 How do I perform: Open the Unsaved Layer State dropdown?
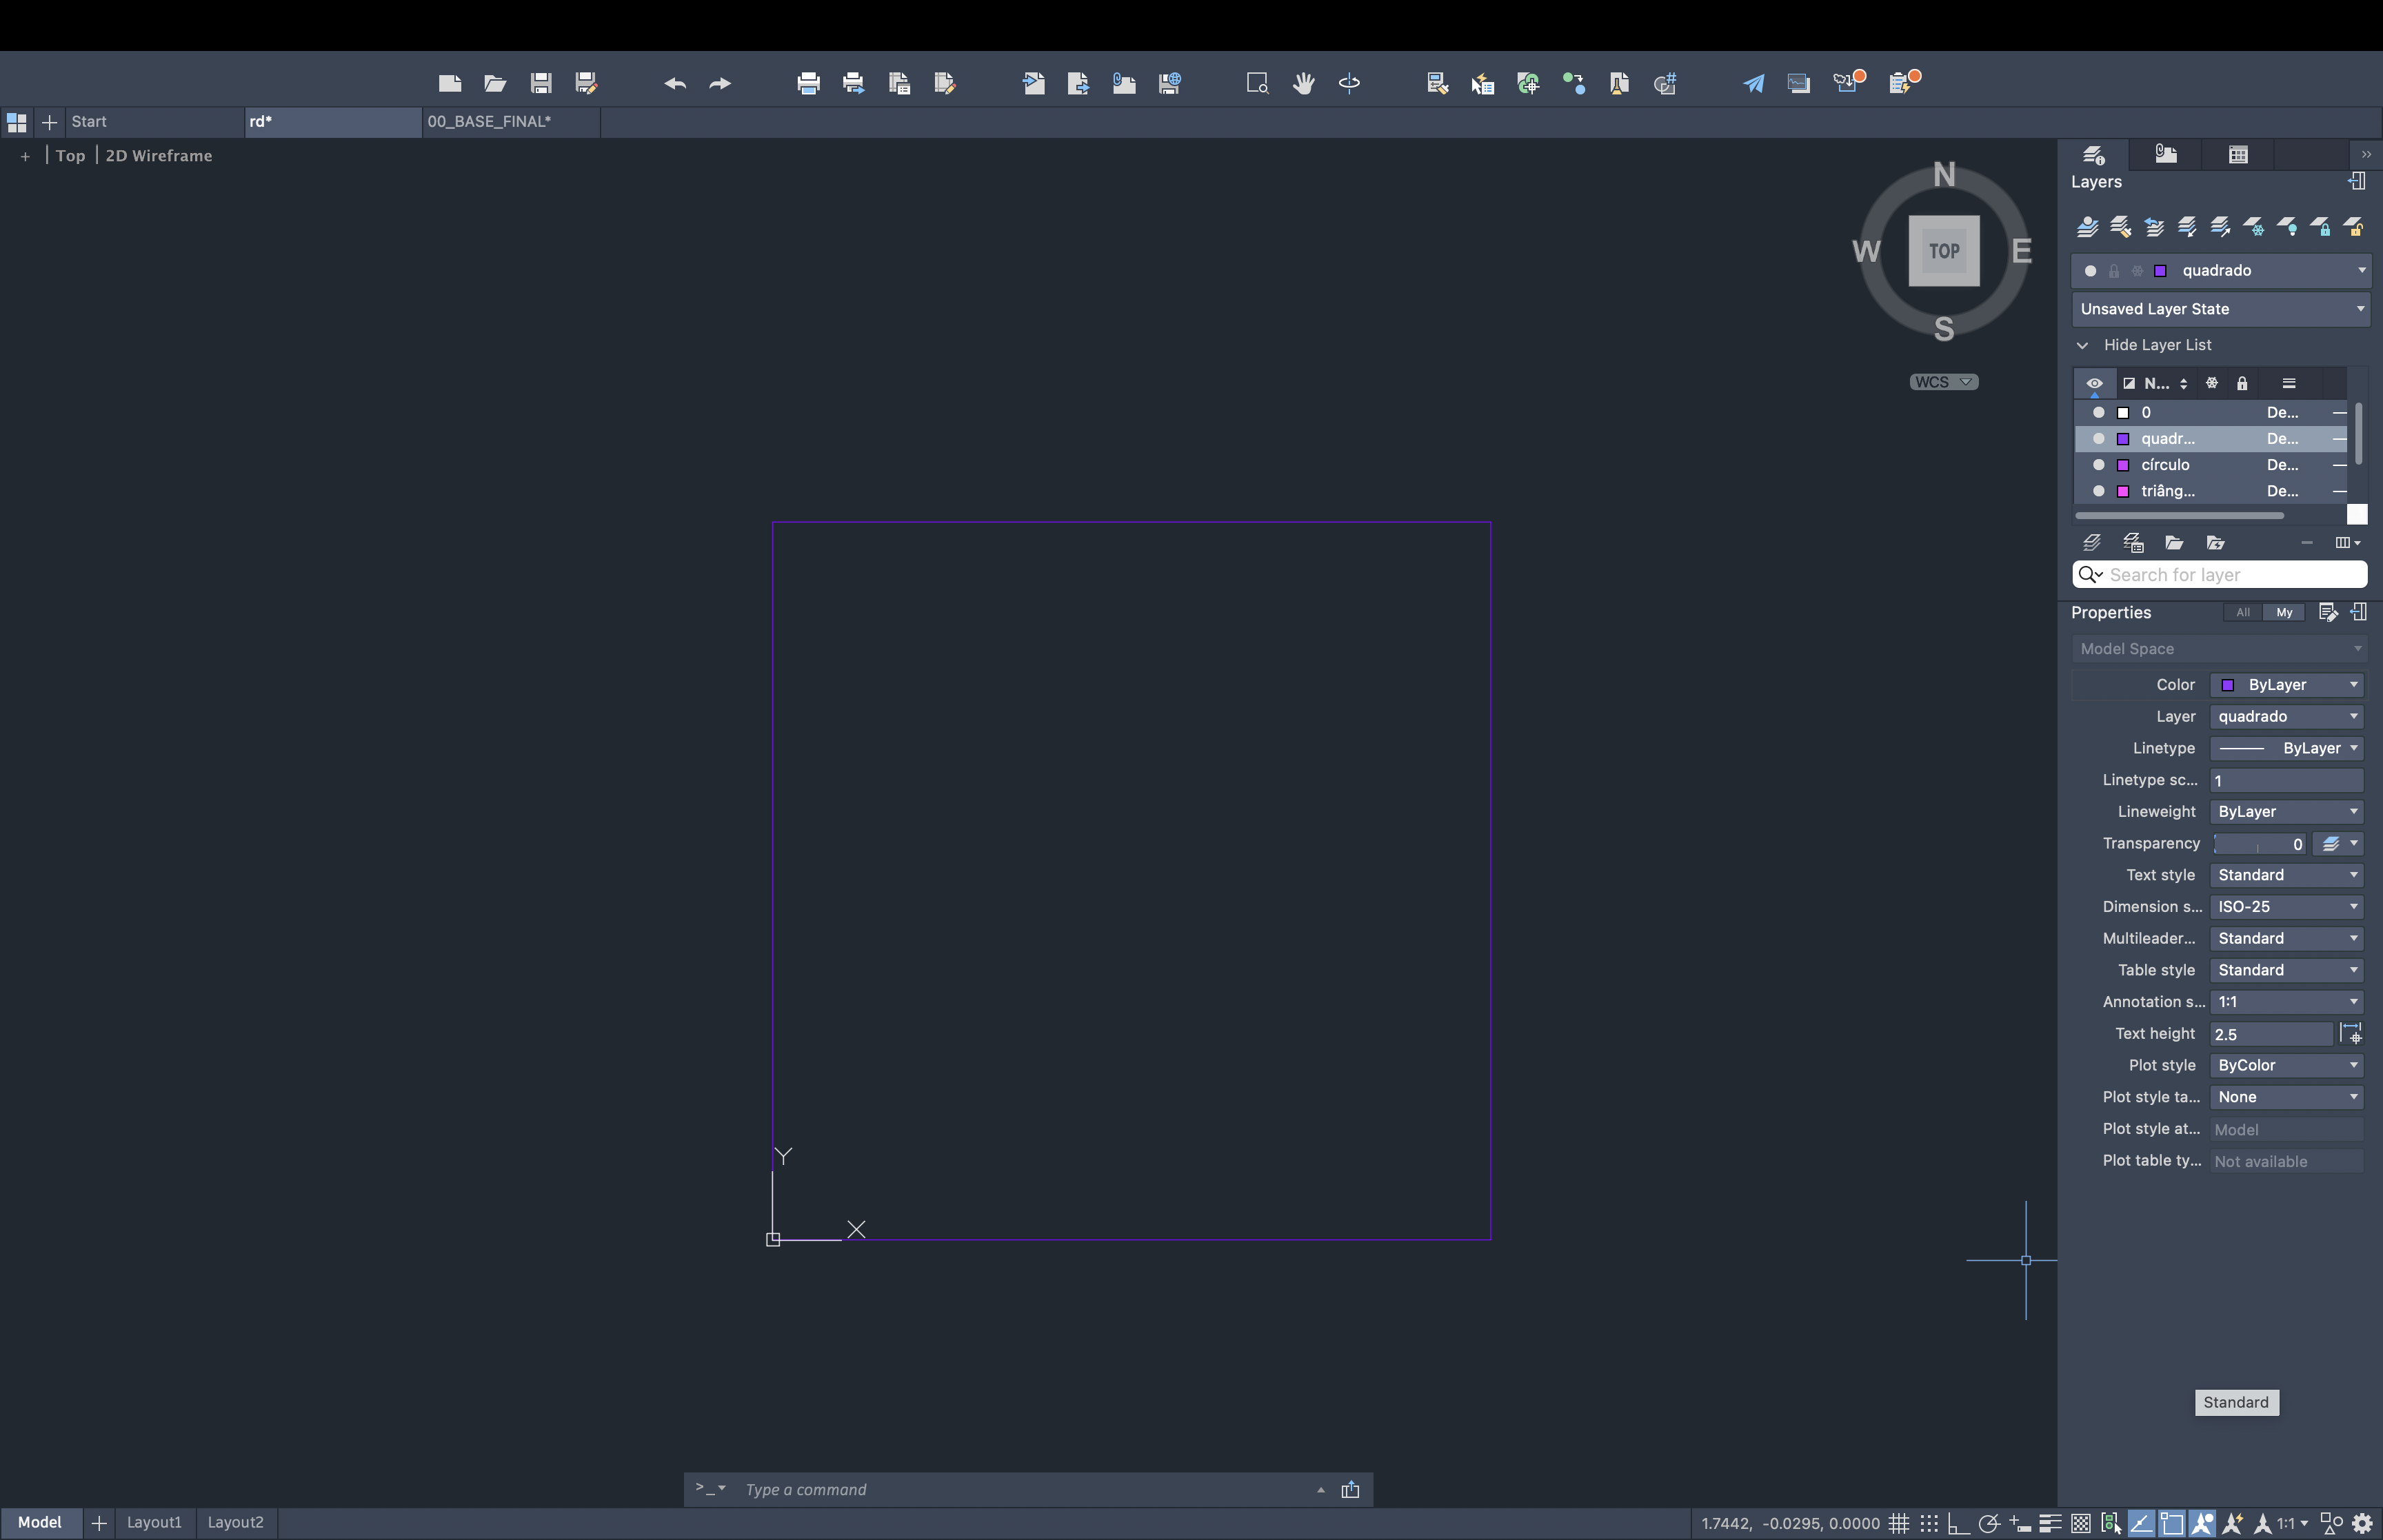pyautogui.click(x=2220, y=309)
